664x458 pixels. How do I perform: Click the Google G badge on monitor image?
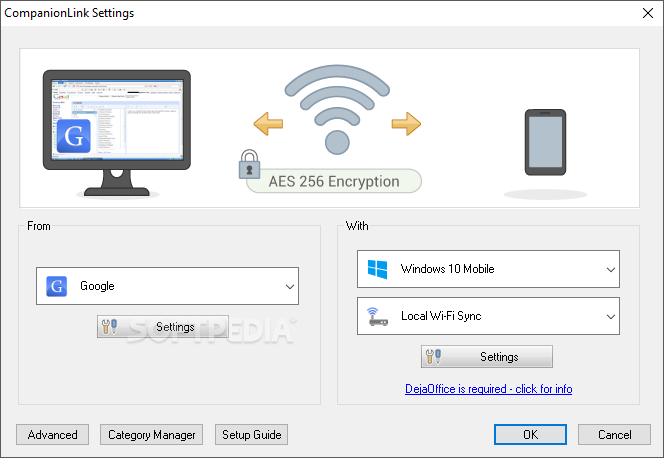pos(74,136)
